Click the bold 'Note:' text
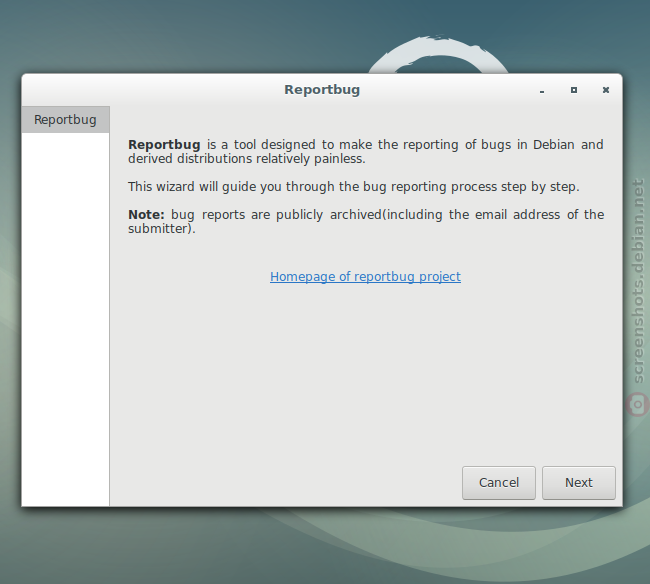The height and width of the screenshot is (584, 650). pos(146,215)
